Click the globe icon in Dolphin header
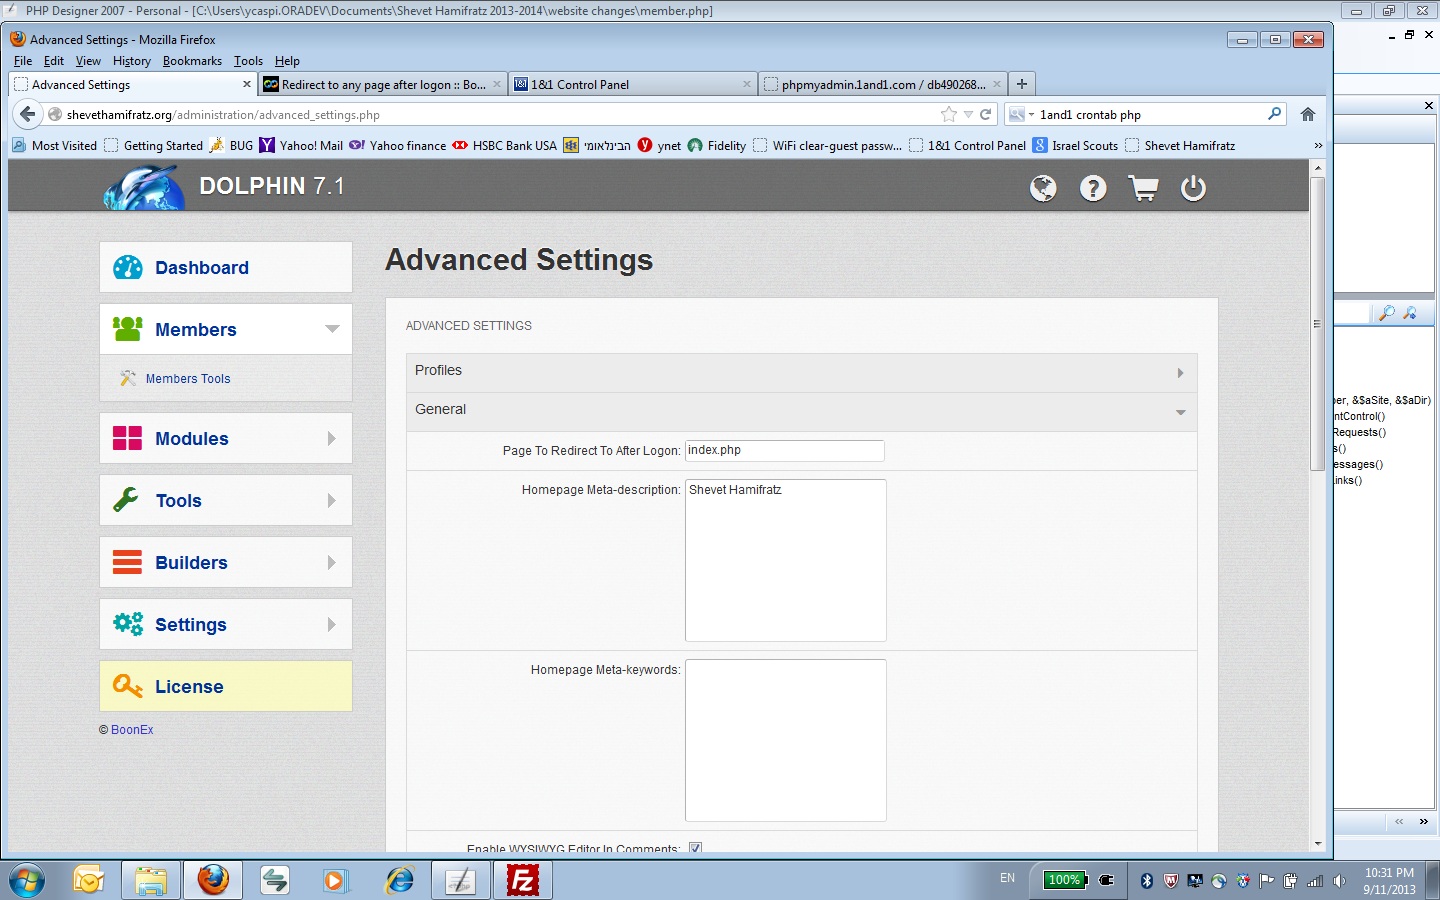Viewport: 1440px width, 900px height. pyautogui.click(x=1043, y=188)
